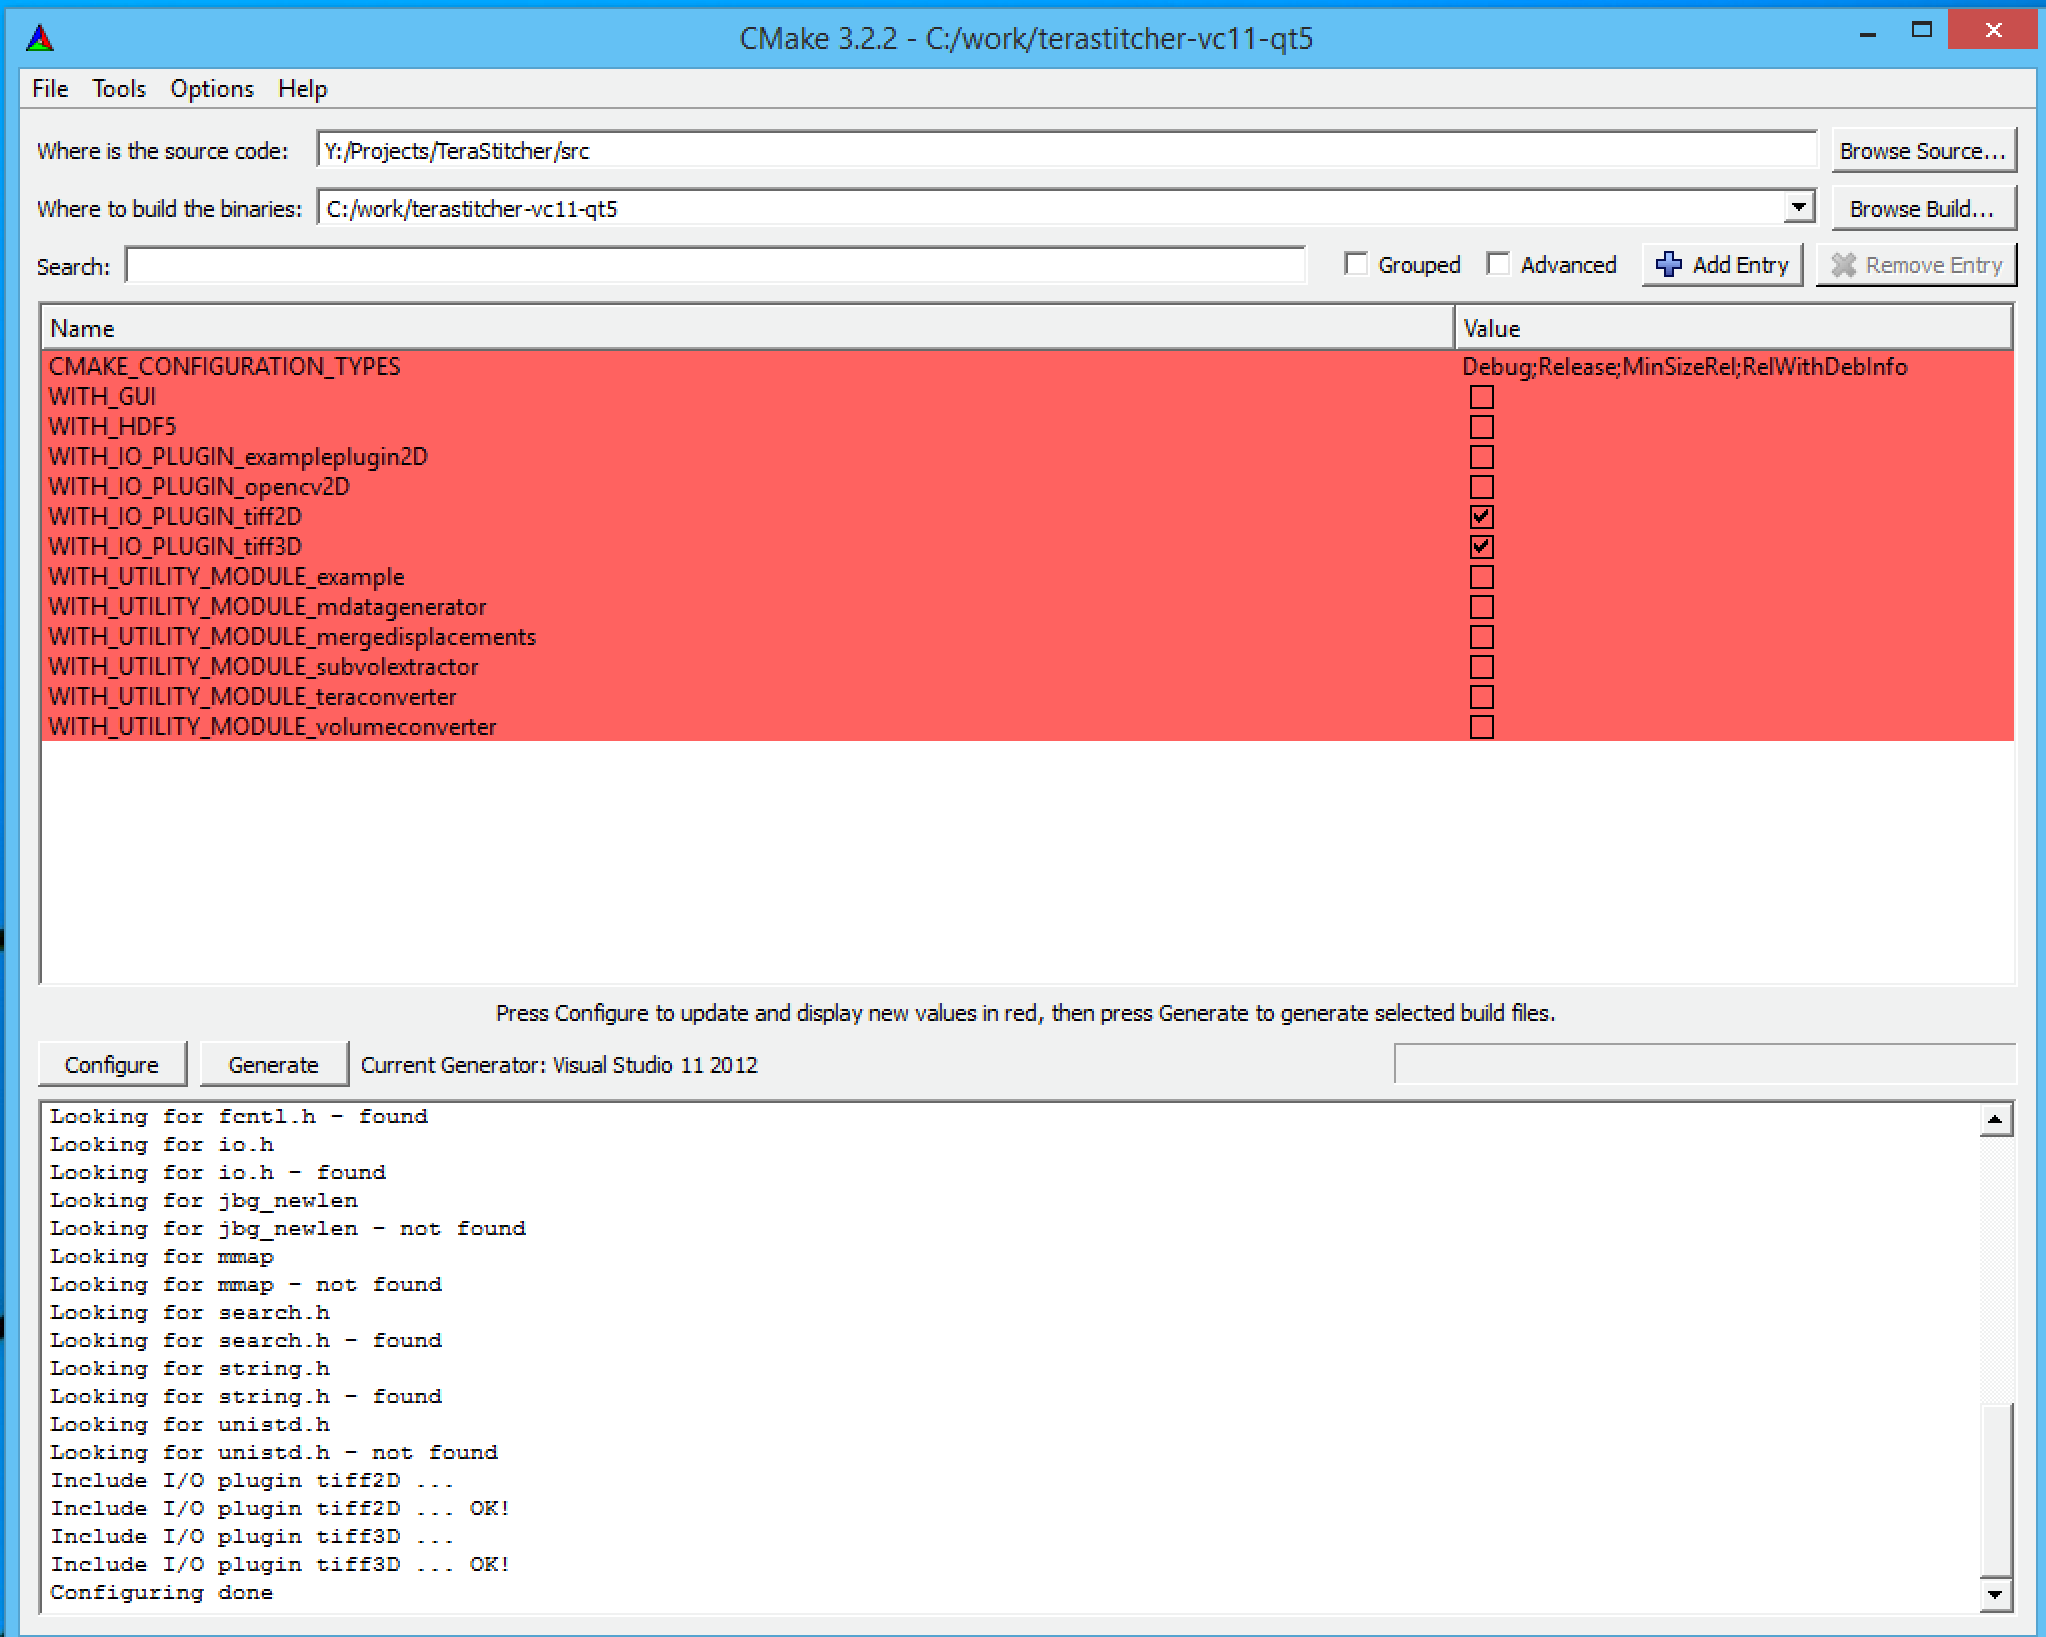
Task: Minimize the CMake window
Action: (x=1867, y=35)
